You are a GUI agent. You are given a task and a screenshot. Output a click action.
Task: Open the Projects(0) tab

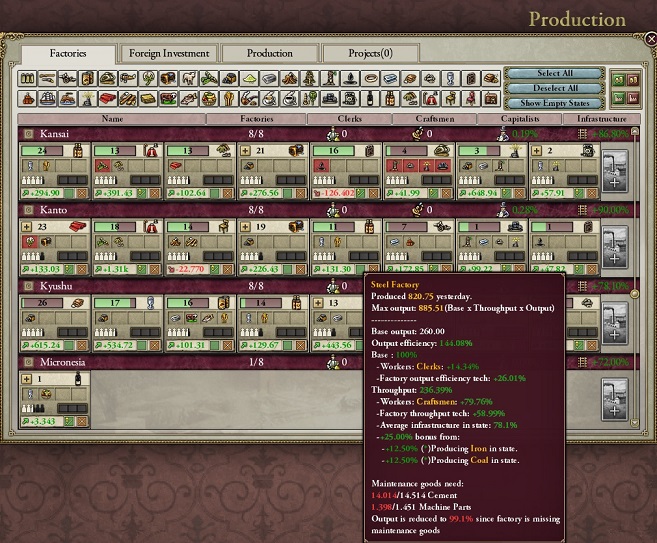(370, 53)
